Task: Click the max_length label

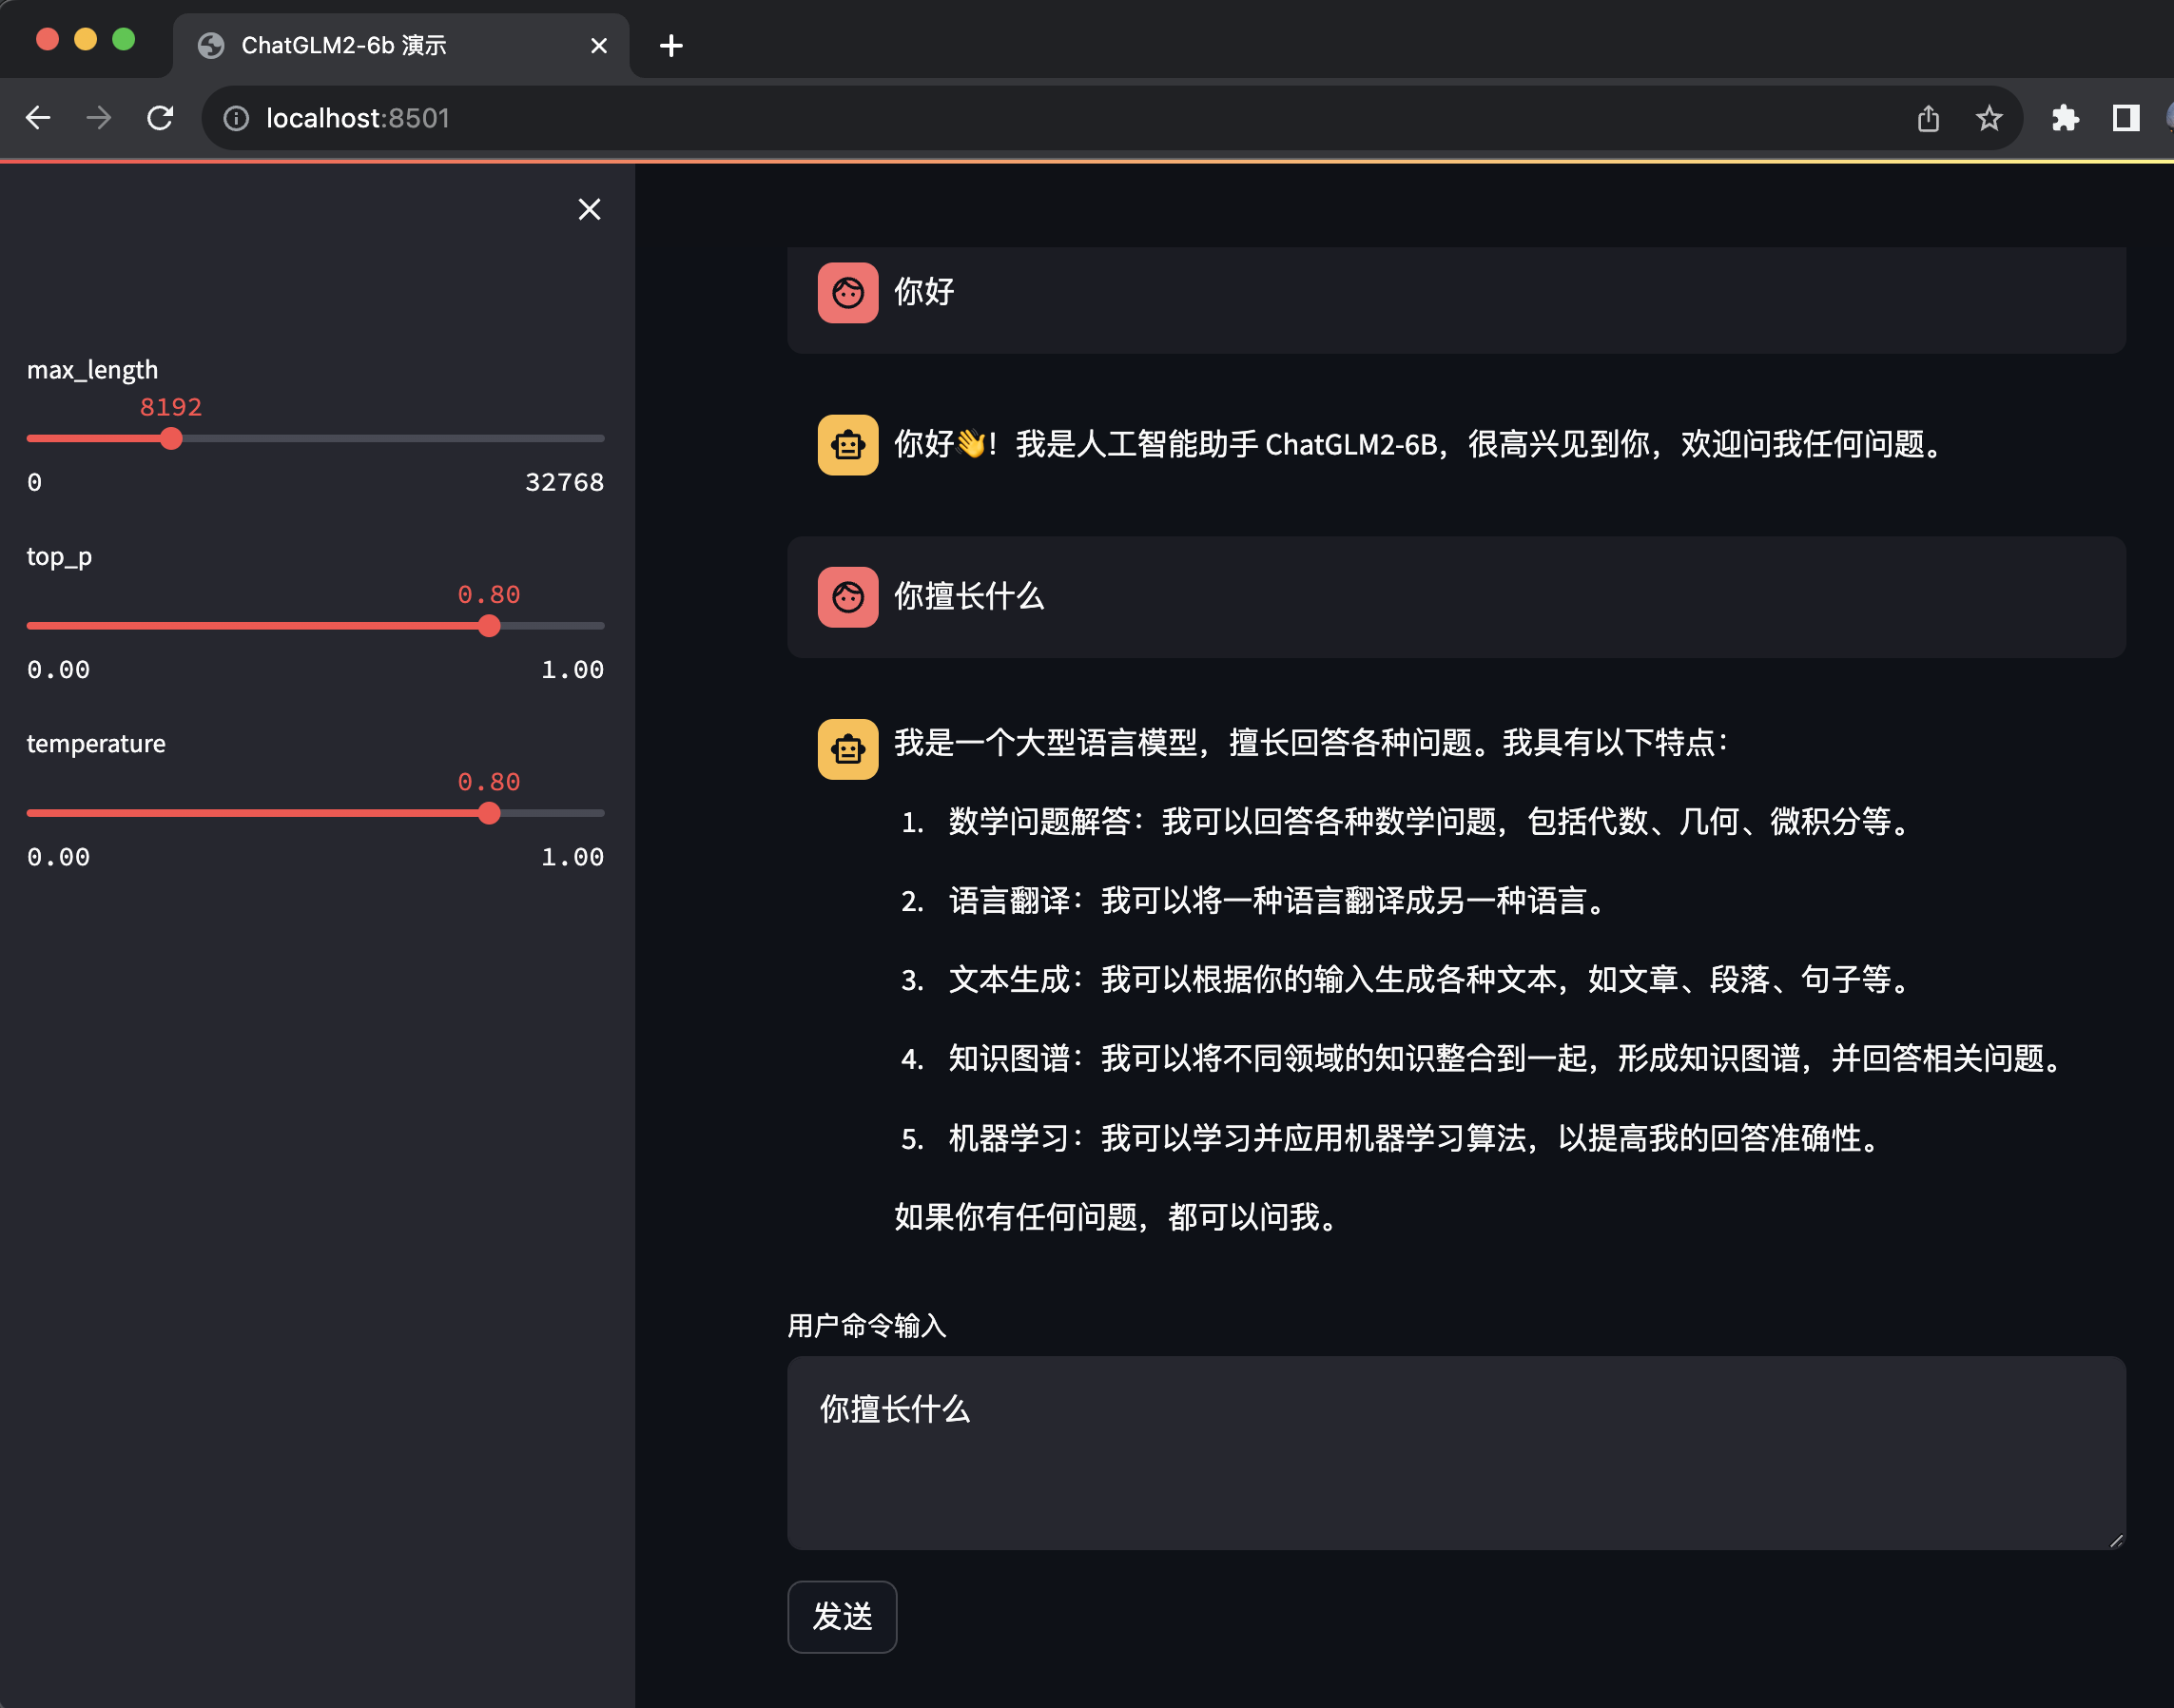Action: click(x=92, y=370)
